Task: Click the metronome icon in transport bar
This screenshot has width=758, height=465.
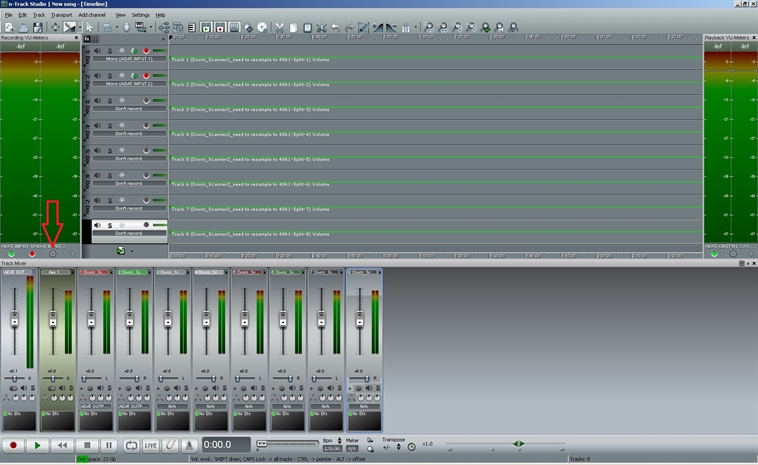Action: coord(187,445)
